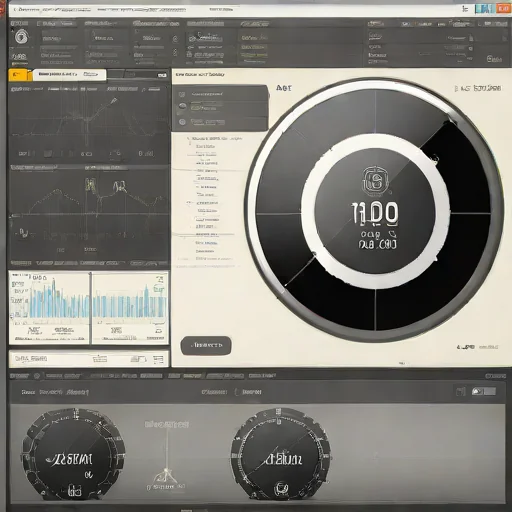The height and width of the screenshot is (512, 512).
Task: Click the blue icon in the title bar
Action: tap(484, 9)
